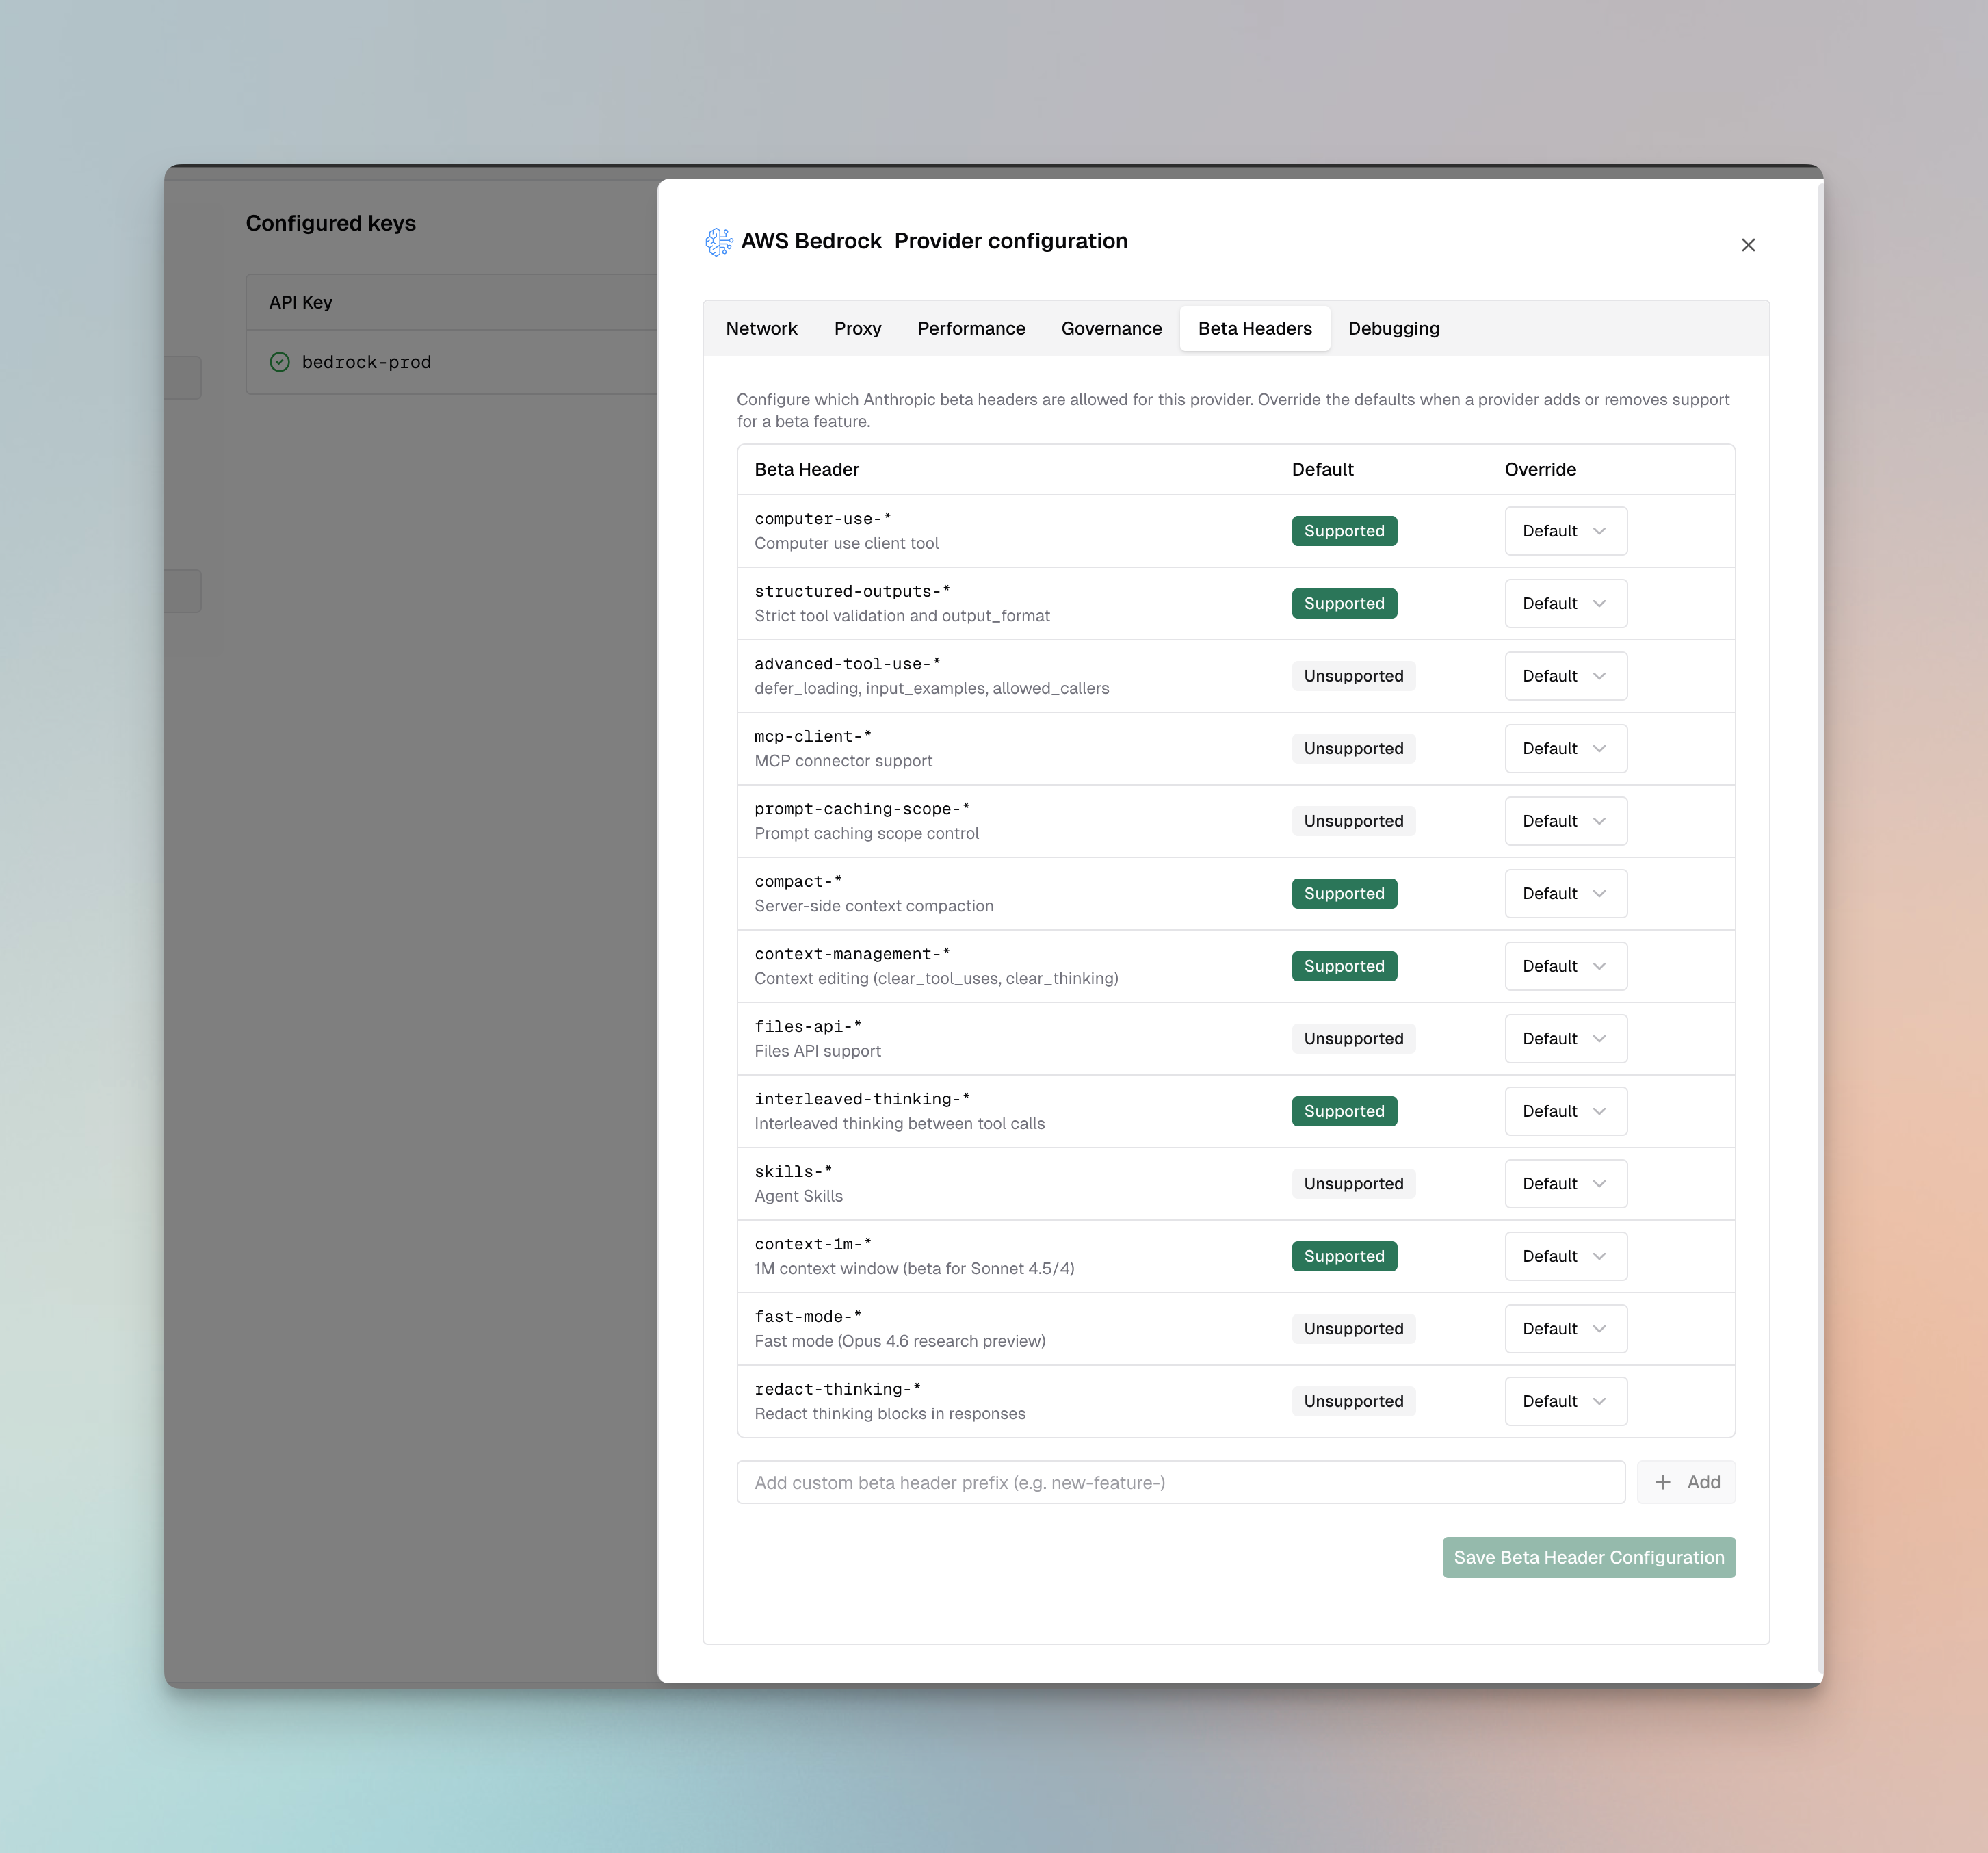The height and width of the screenshot is (1853, 1988).
Task: Toggle the Unsupported badge for advanced-tool-use-*
Action: [1353, 675]
